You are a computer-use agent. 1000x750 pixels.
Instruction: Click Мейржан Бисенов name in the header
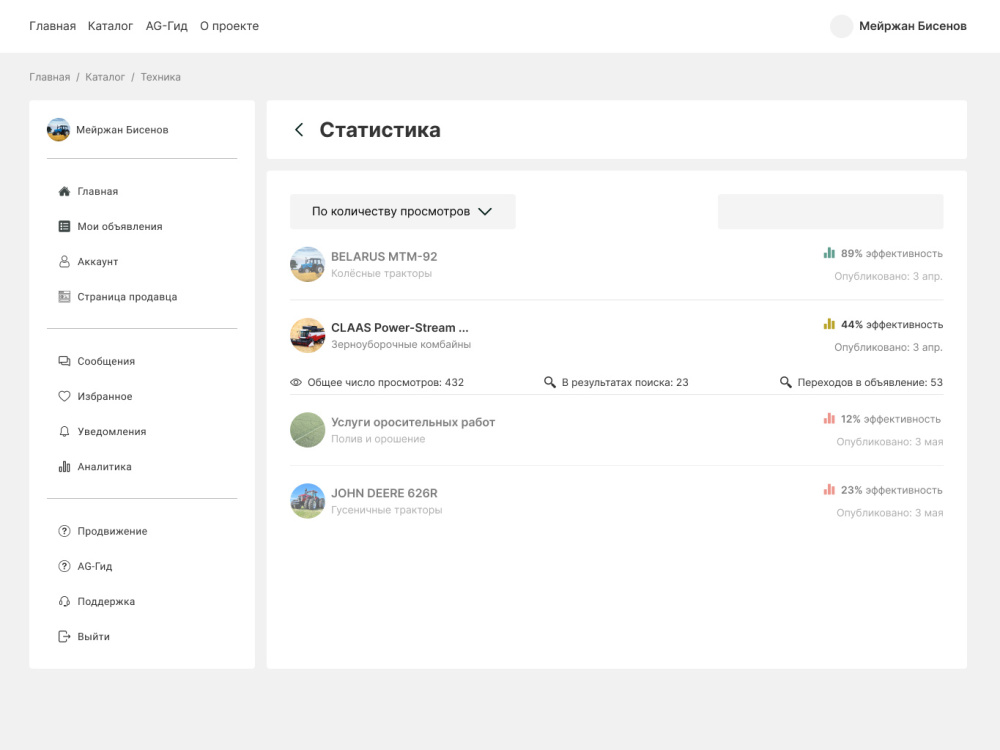click(x=913, y=26)
